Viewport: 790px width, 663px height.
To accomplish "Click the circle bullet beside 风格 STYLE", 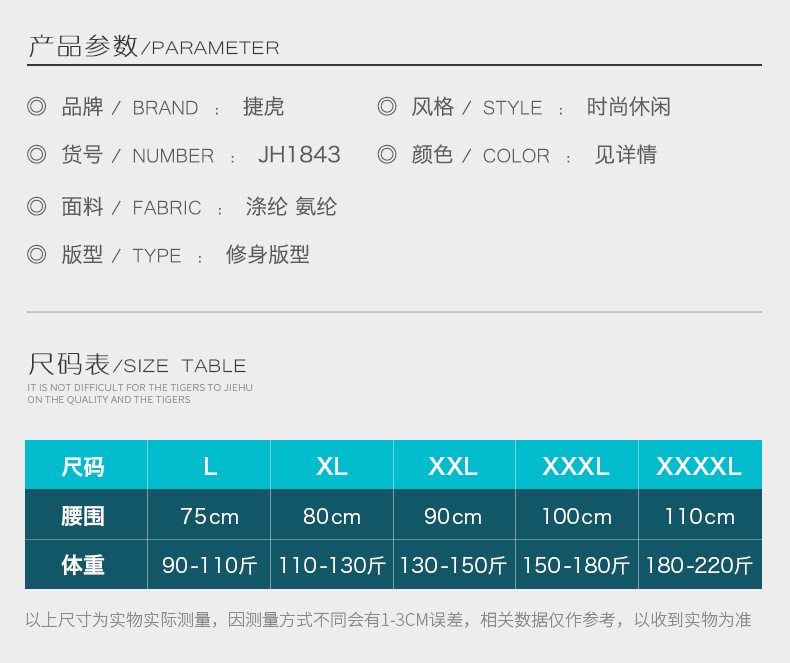I will pos(387,107).
